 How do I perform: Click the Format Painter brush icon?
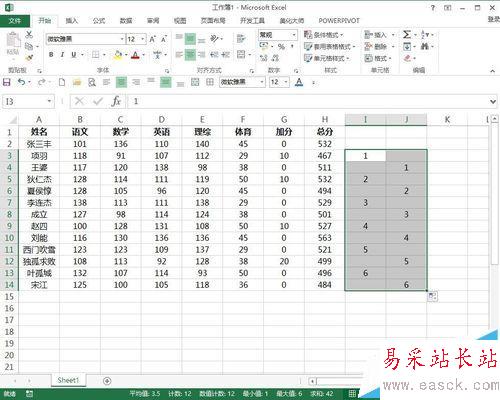click(x=29, y=58)
